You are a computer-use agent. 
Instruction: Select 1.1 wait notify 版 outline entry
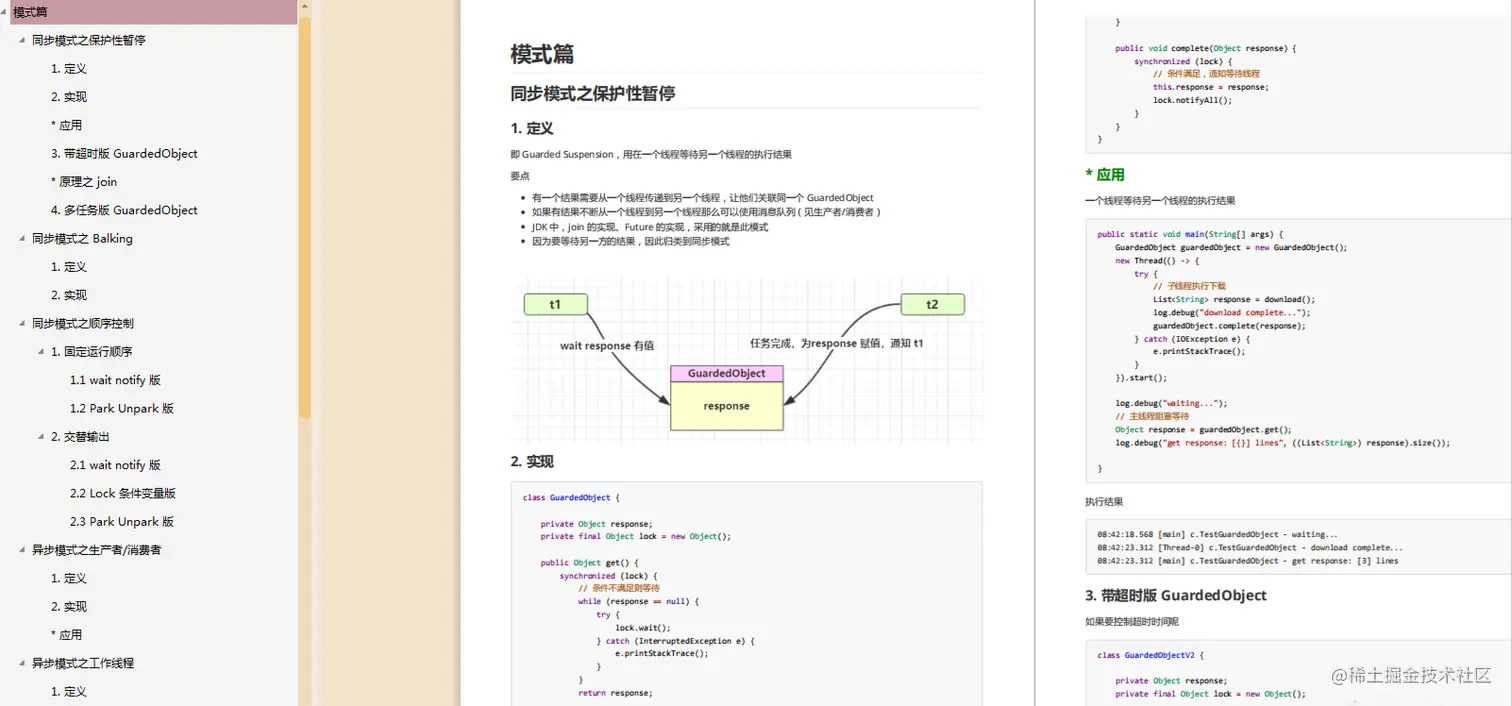coord(115,380)
